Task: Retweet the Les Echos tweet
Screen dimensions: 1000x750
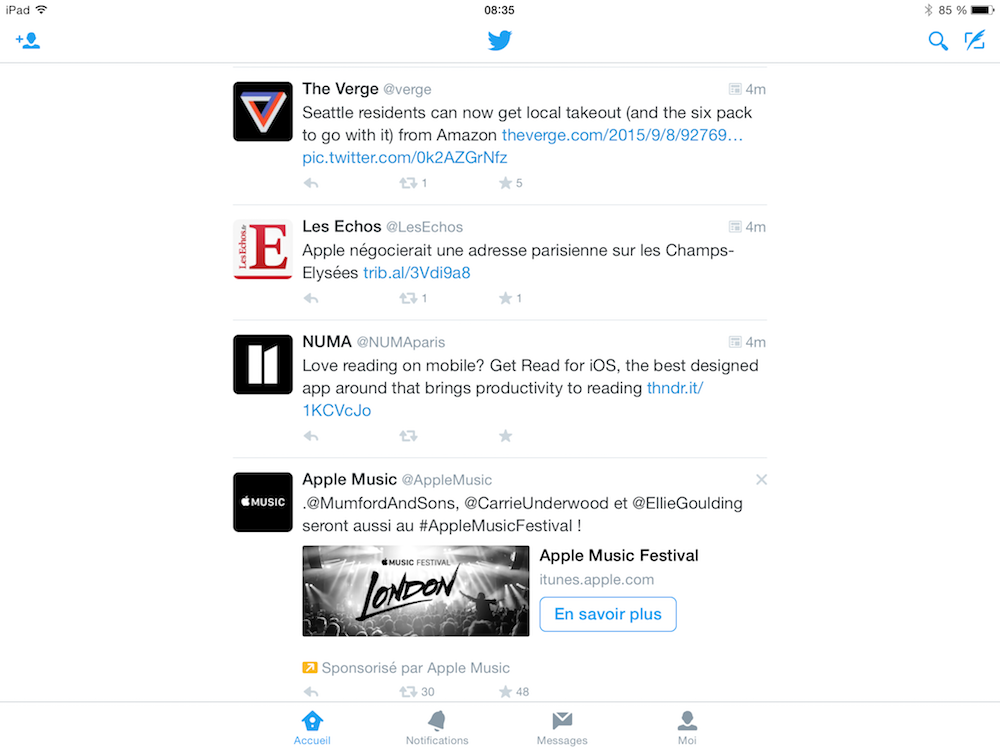Action: (408, 298)
